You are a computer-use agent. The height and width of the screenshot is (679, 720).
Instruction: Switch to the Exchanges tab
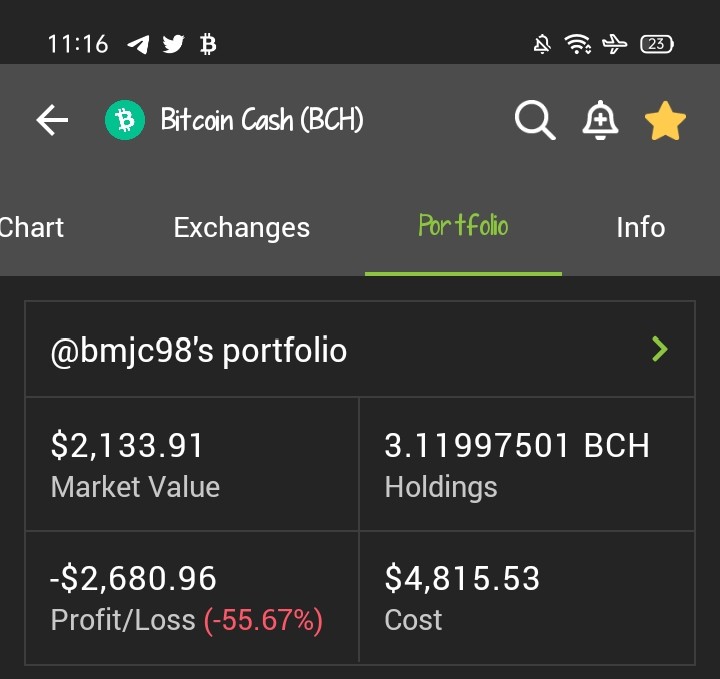pyautogui.click(x=242, y=227)
